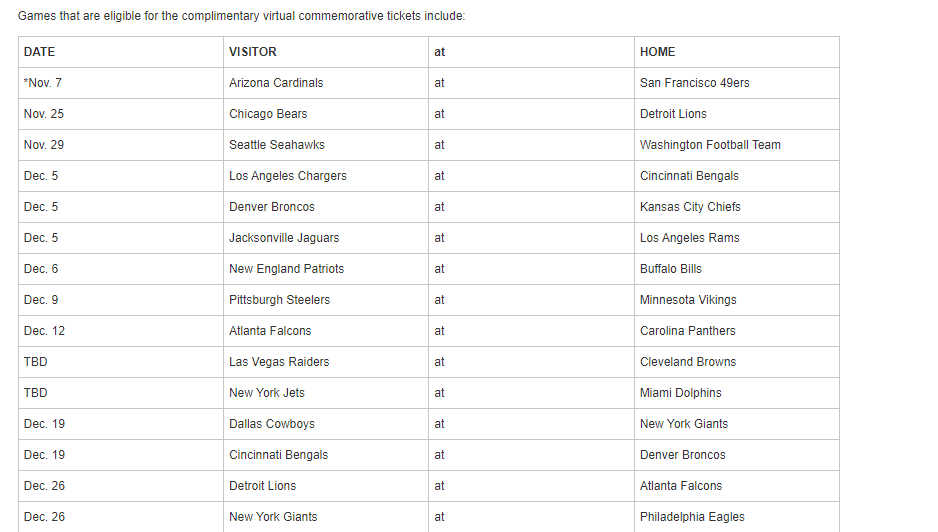
Task: Click the HOME column header
Action: pyautogui.click(x=736, y=52)
